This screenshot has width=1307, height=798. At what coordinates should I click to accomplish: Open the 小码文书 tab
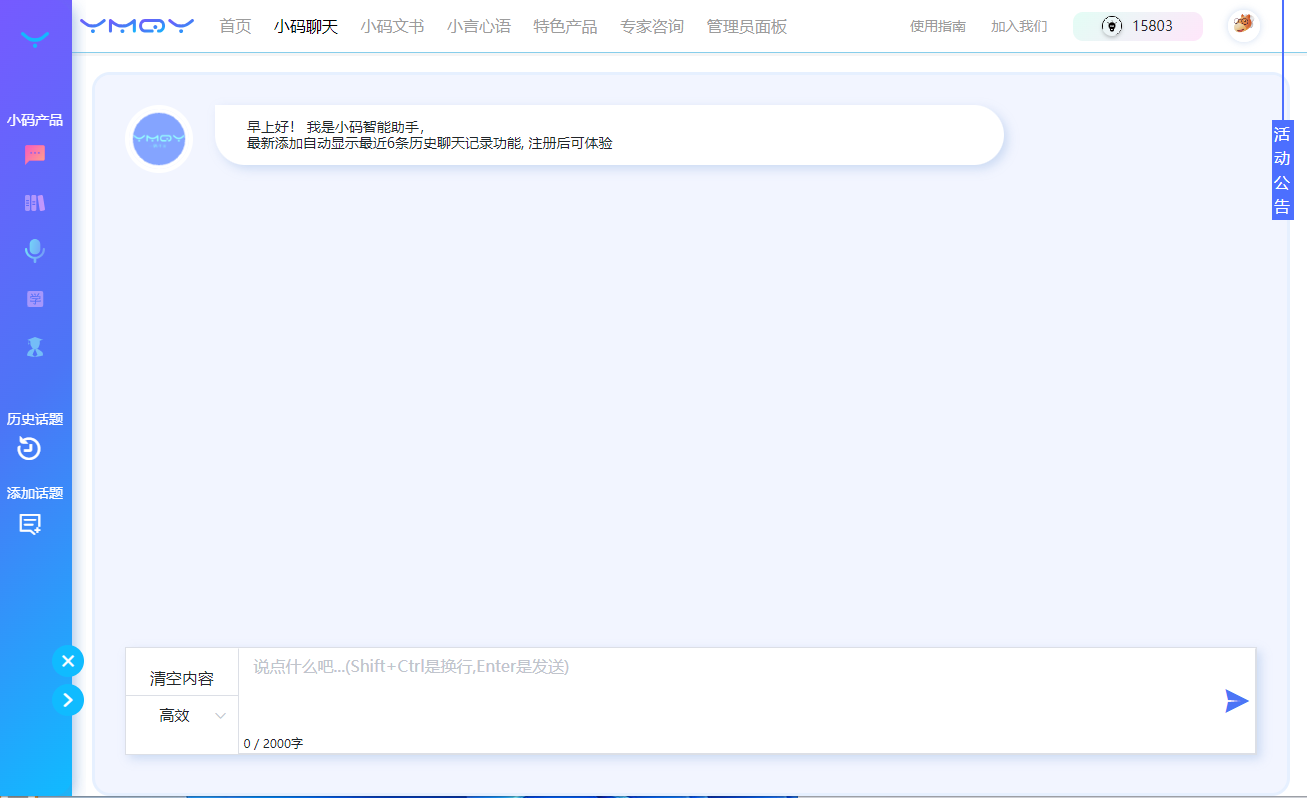click(x=392, y=26)
